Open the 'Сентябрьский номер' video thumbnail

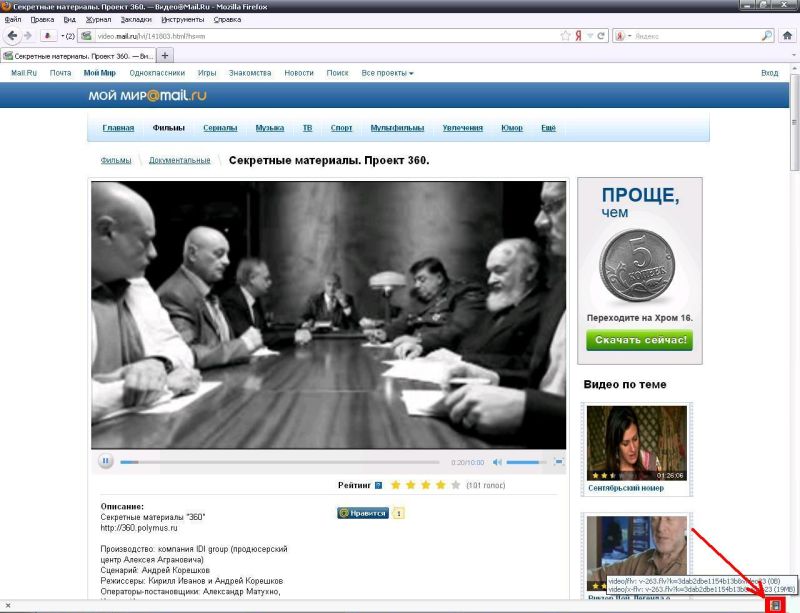click(x=637, y=442)
